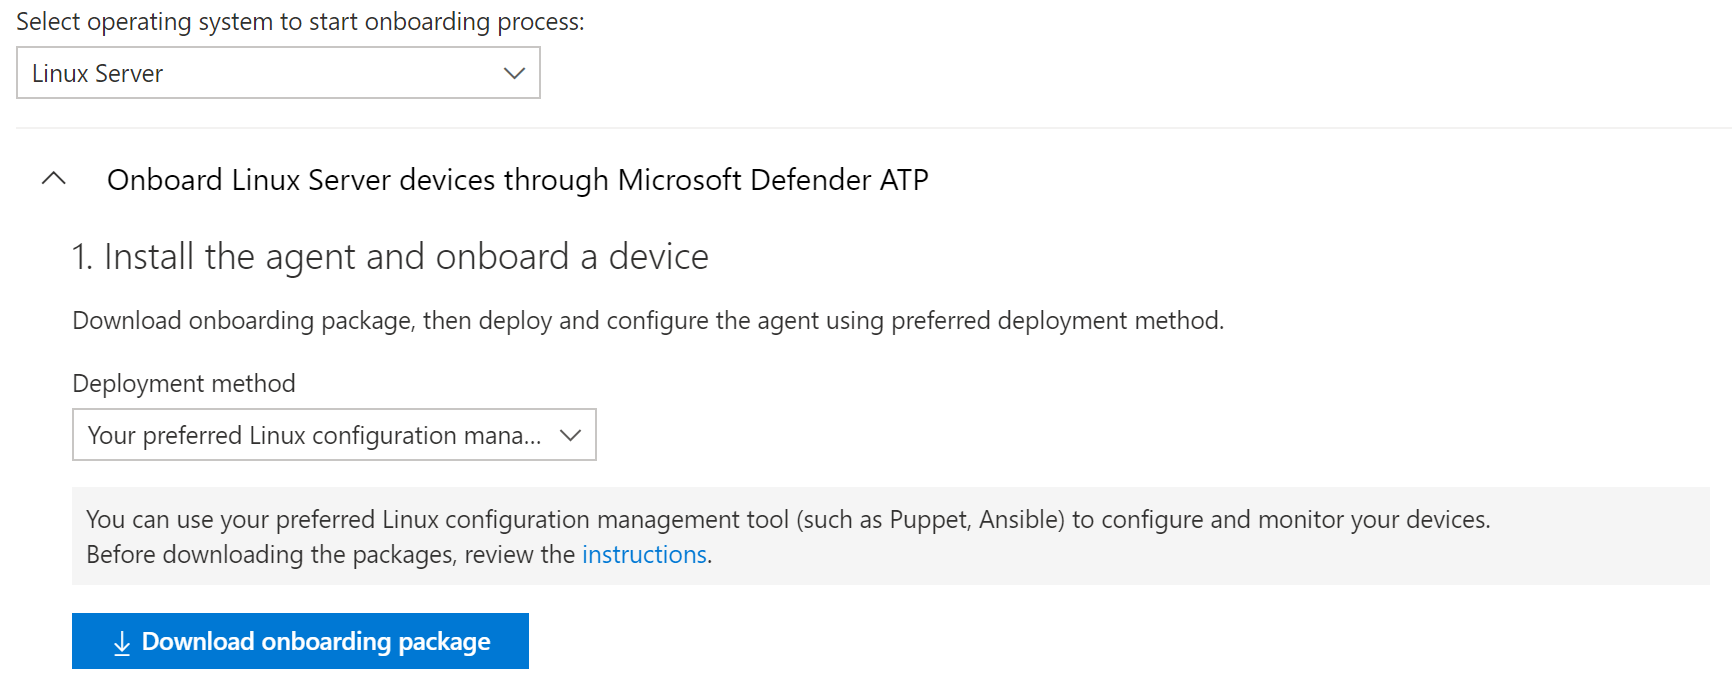Click 'Select operating system to start onboarding' label
This screenshot has height=696, width=1732.
click(x=300, y=22)
